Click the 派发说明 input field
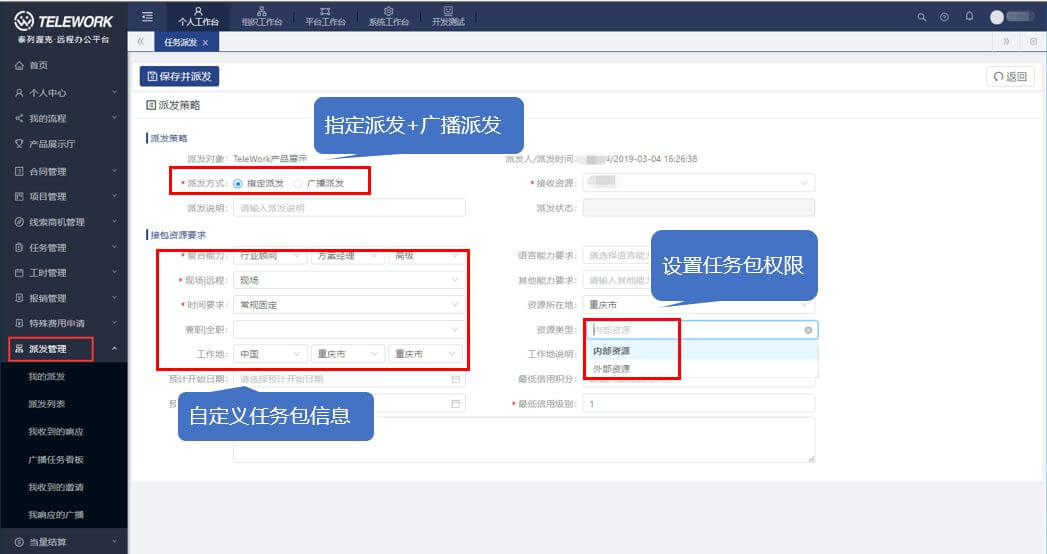This screenshot has width=1047, height=554. [x=349, y=208]
